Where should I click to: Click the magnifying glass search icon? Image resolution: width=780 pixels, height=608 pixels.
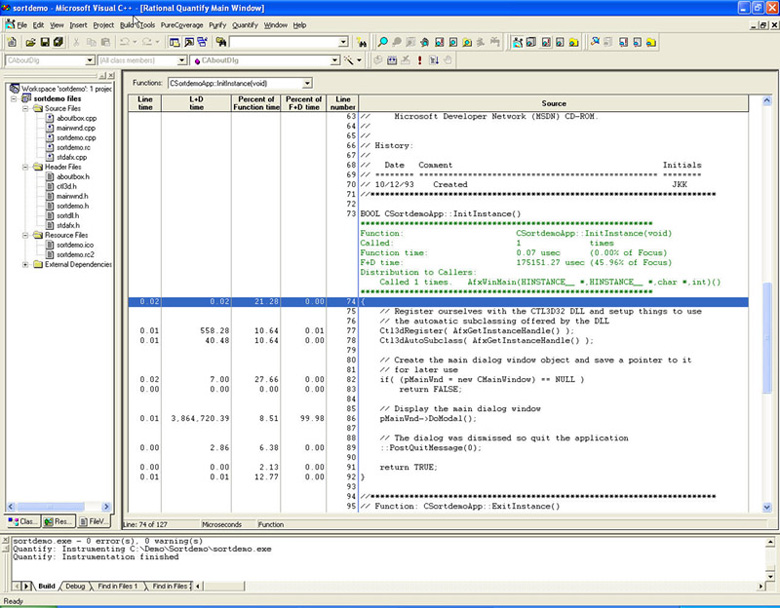pyautogui.click(x=382, y=42)
